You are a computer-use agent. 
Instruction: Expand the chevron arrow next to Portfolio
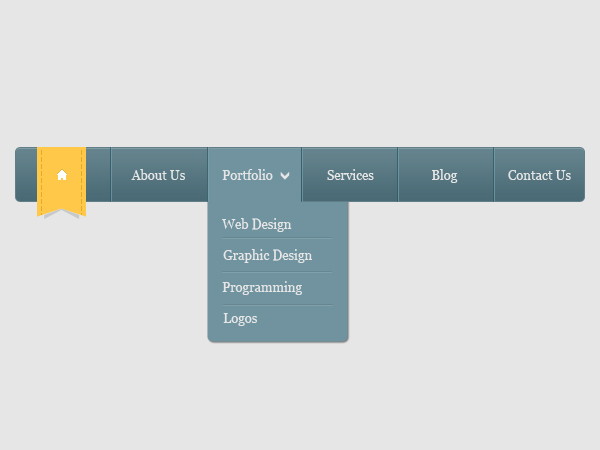click(x=285, y=176)
